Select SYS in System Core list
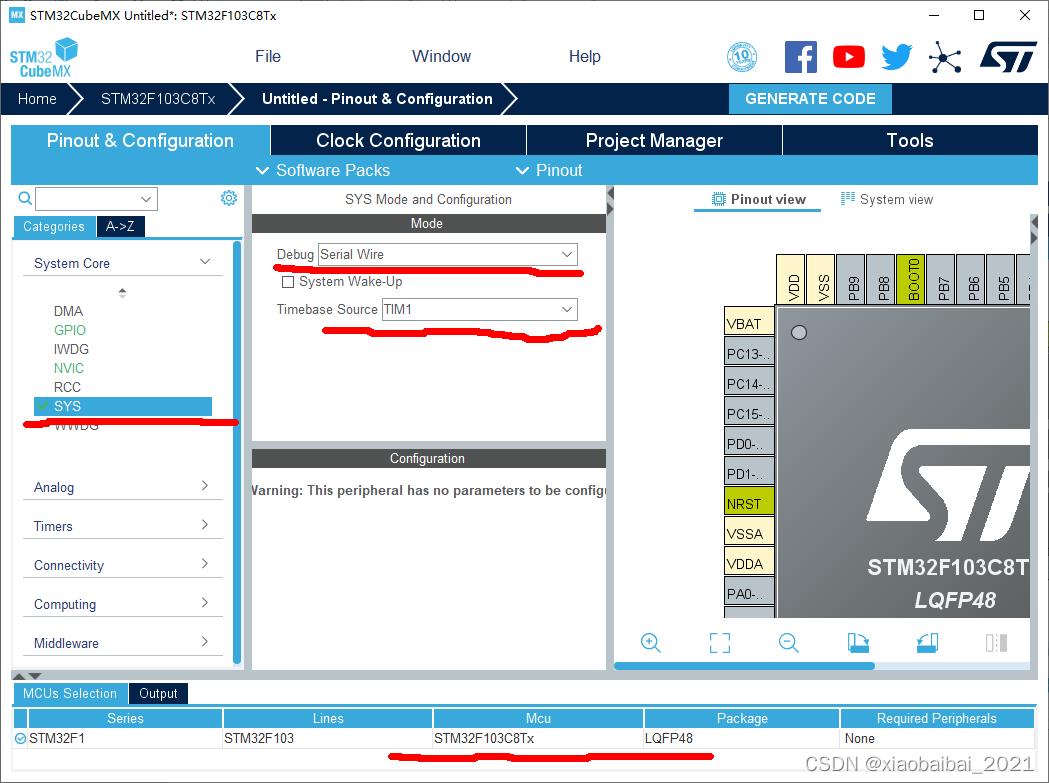The width and height of the screenshot is (1049, 783). point(123,406)
